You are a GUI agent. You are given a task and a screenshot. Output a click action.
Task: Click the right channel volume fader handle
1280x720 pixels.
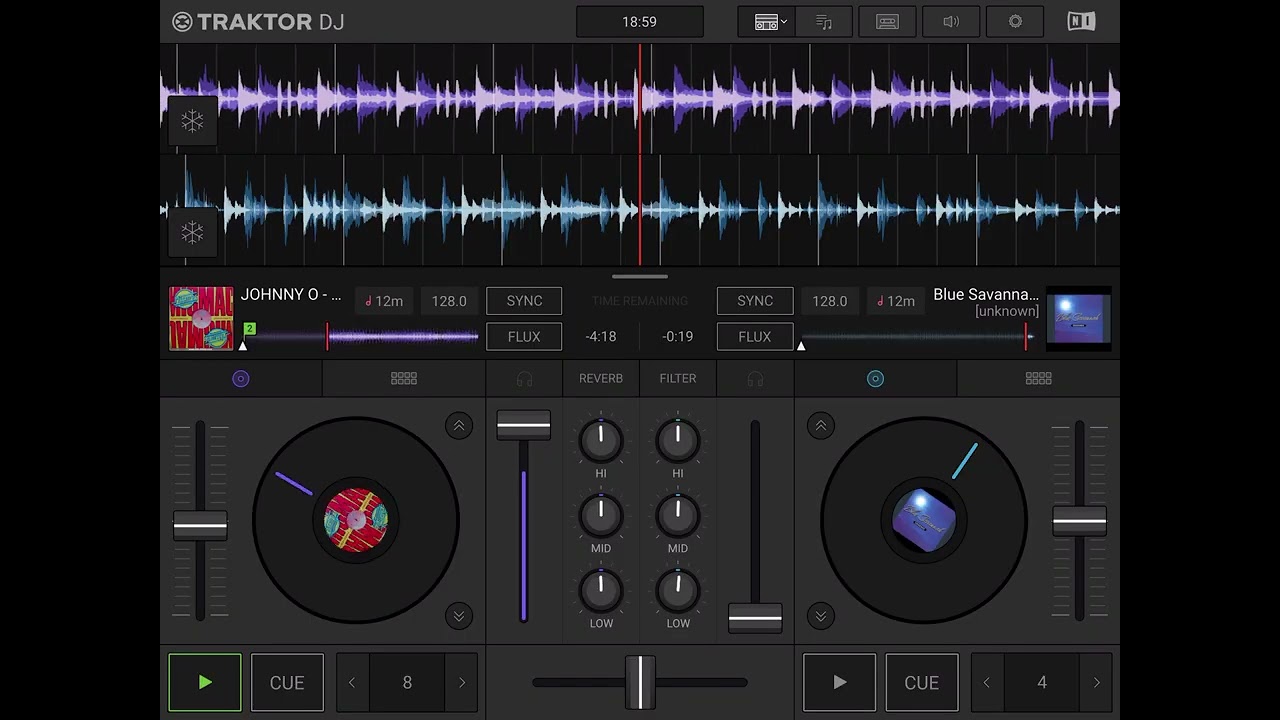tap(755, 619)
